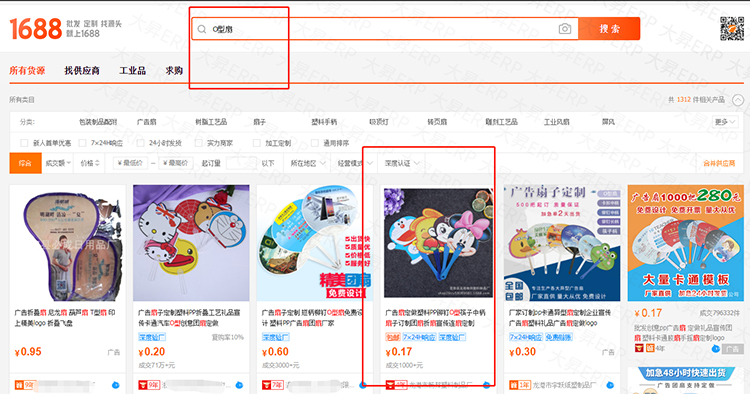Select 综合 sort tab
This screenshot has width=750, height=408.
point(25,163)
